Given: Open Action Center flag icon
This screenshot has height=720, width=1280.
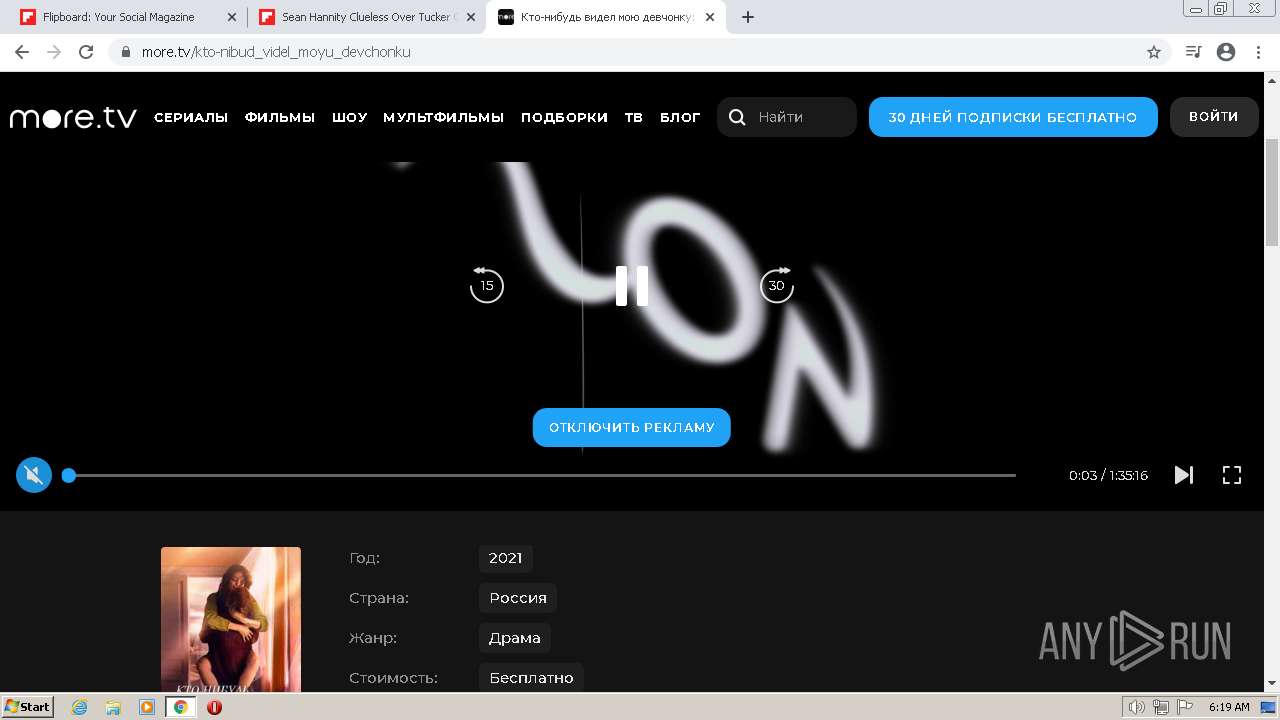Looking at the screenshot, I should coord(1184,707).
